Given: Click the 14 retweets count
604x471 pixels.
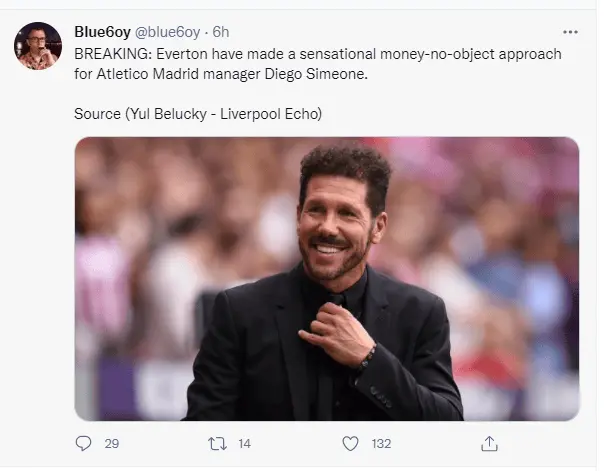Looking at the screenshot, I should [x=244, y=443].
